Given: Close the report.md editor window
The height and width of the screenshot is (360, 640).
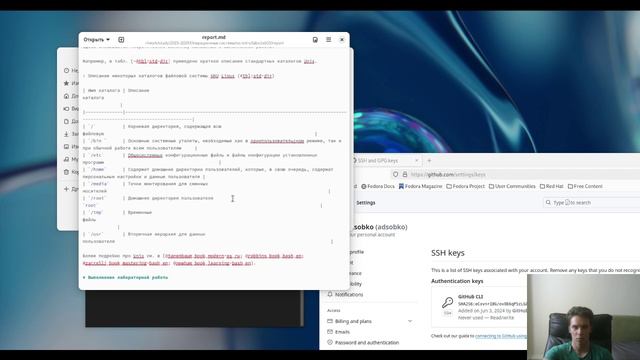Looking at the screenshot, I should coord(342,40).
